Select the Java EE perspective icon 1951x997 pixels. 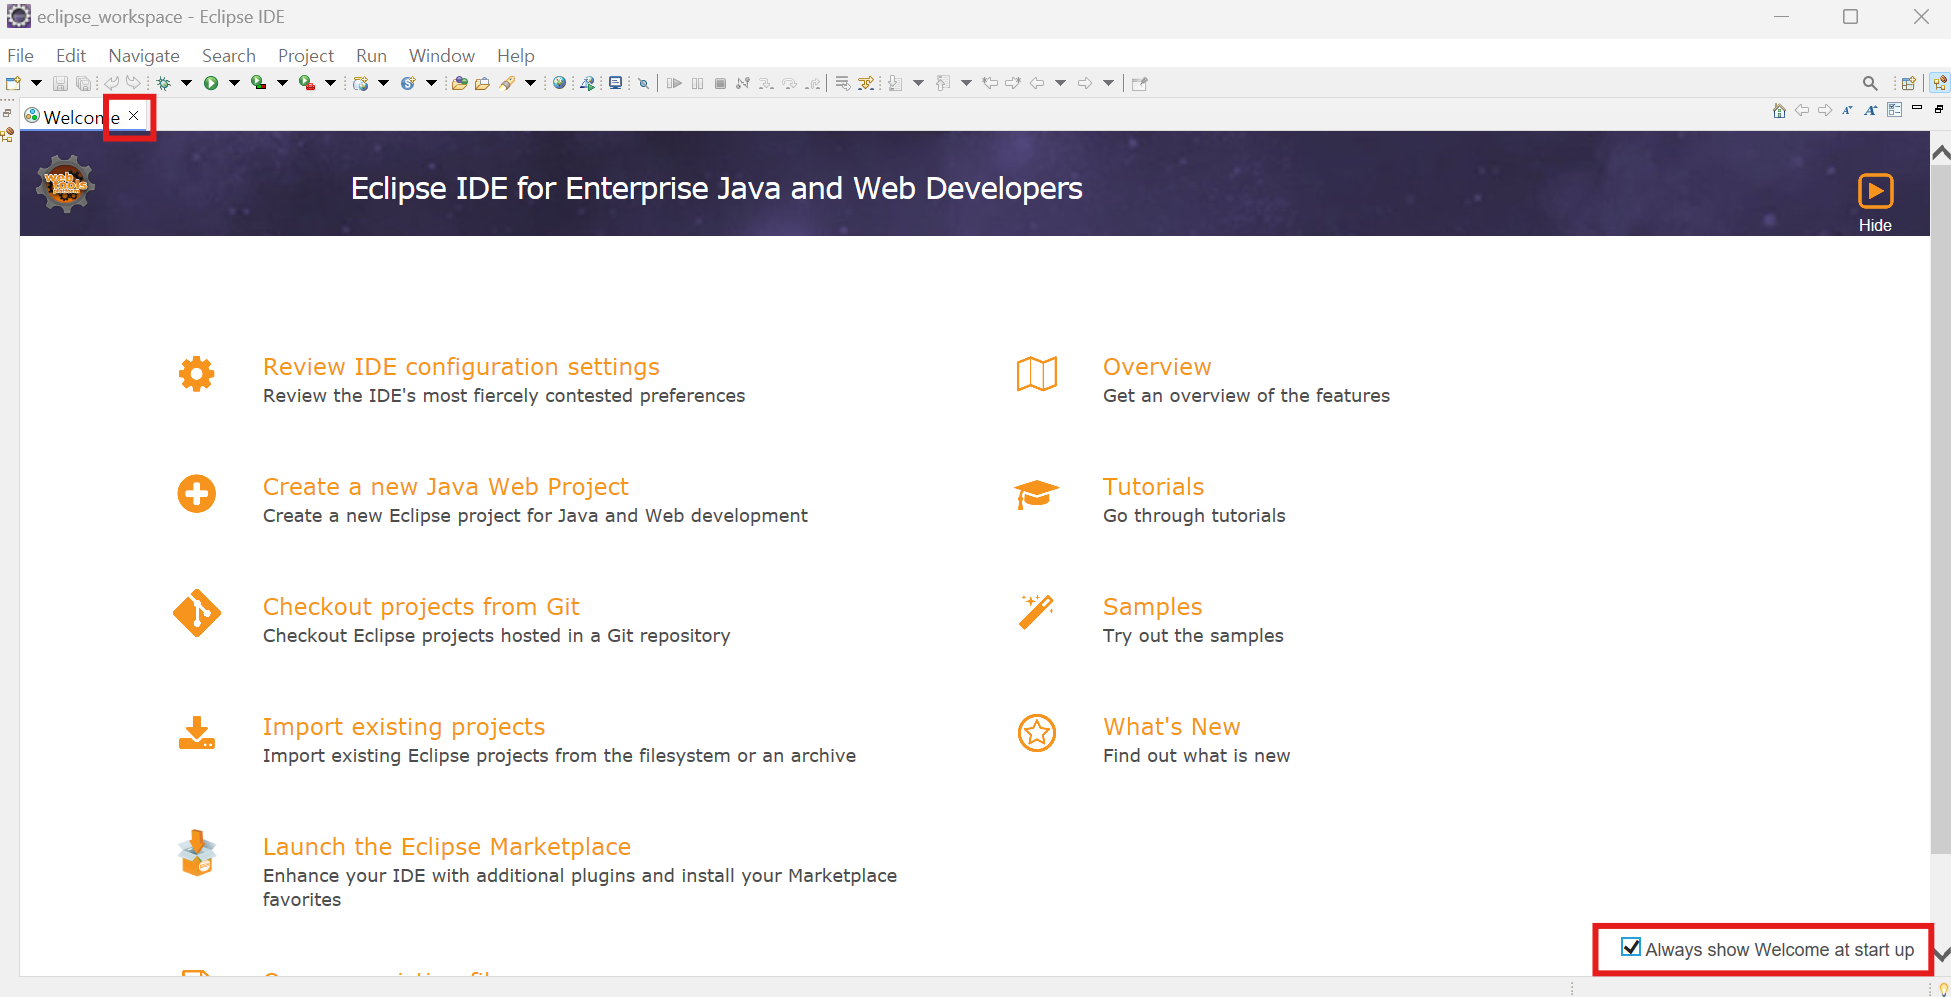pos(1940,83)
